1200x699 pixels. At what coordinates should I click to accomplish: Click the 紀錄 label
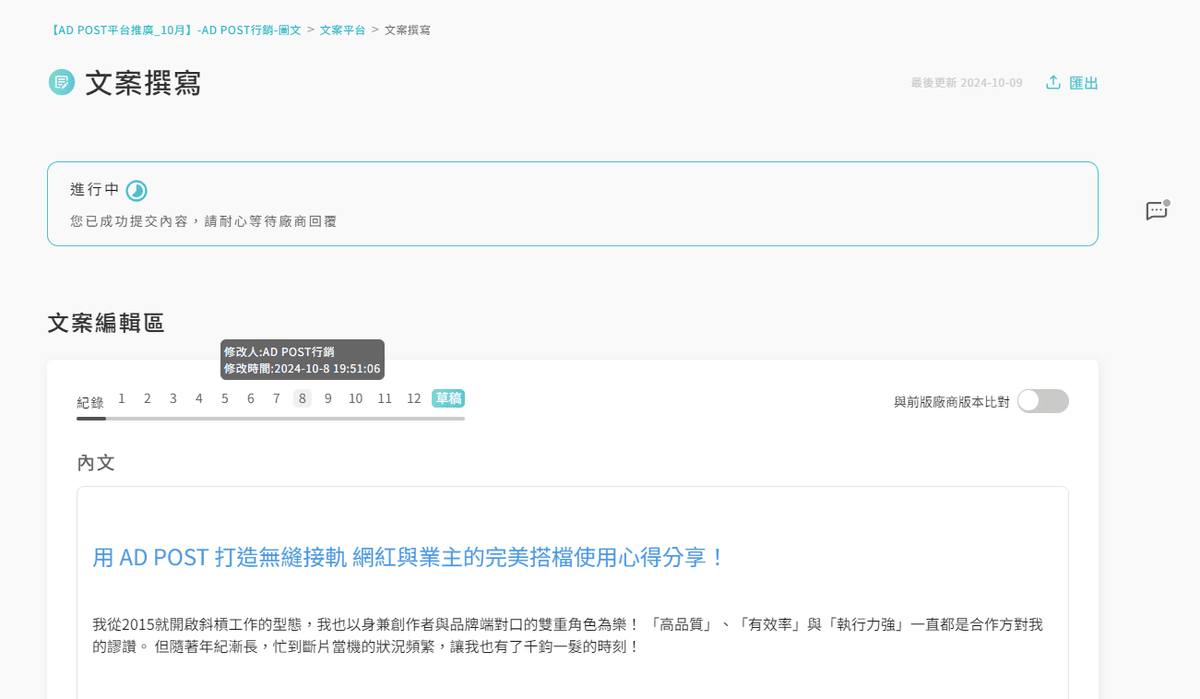(90, 402)
